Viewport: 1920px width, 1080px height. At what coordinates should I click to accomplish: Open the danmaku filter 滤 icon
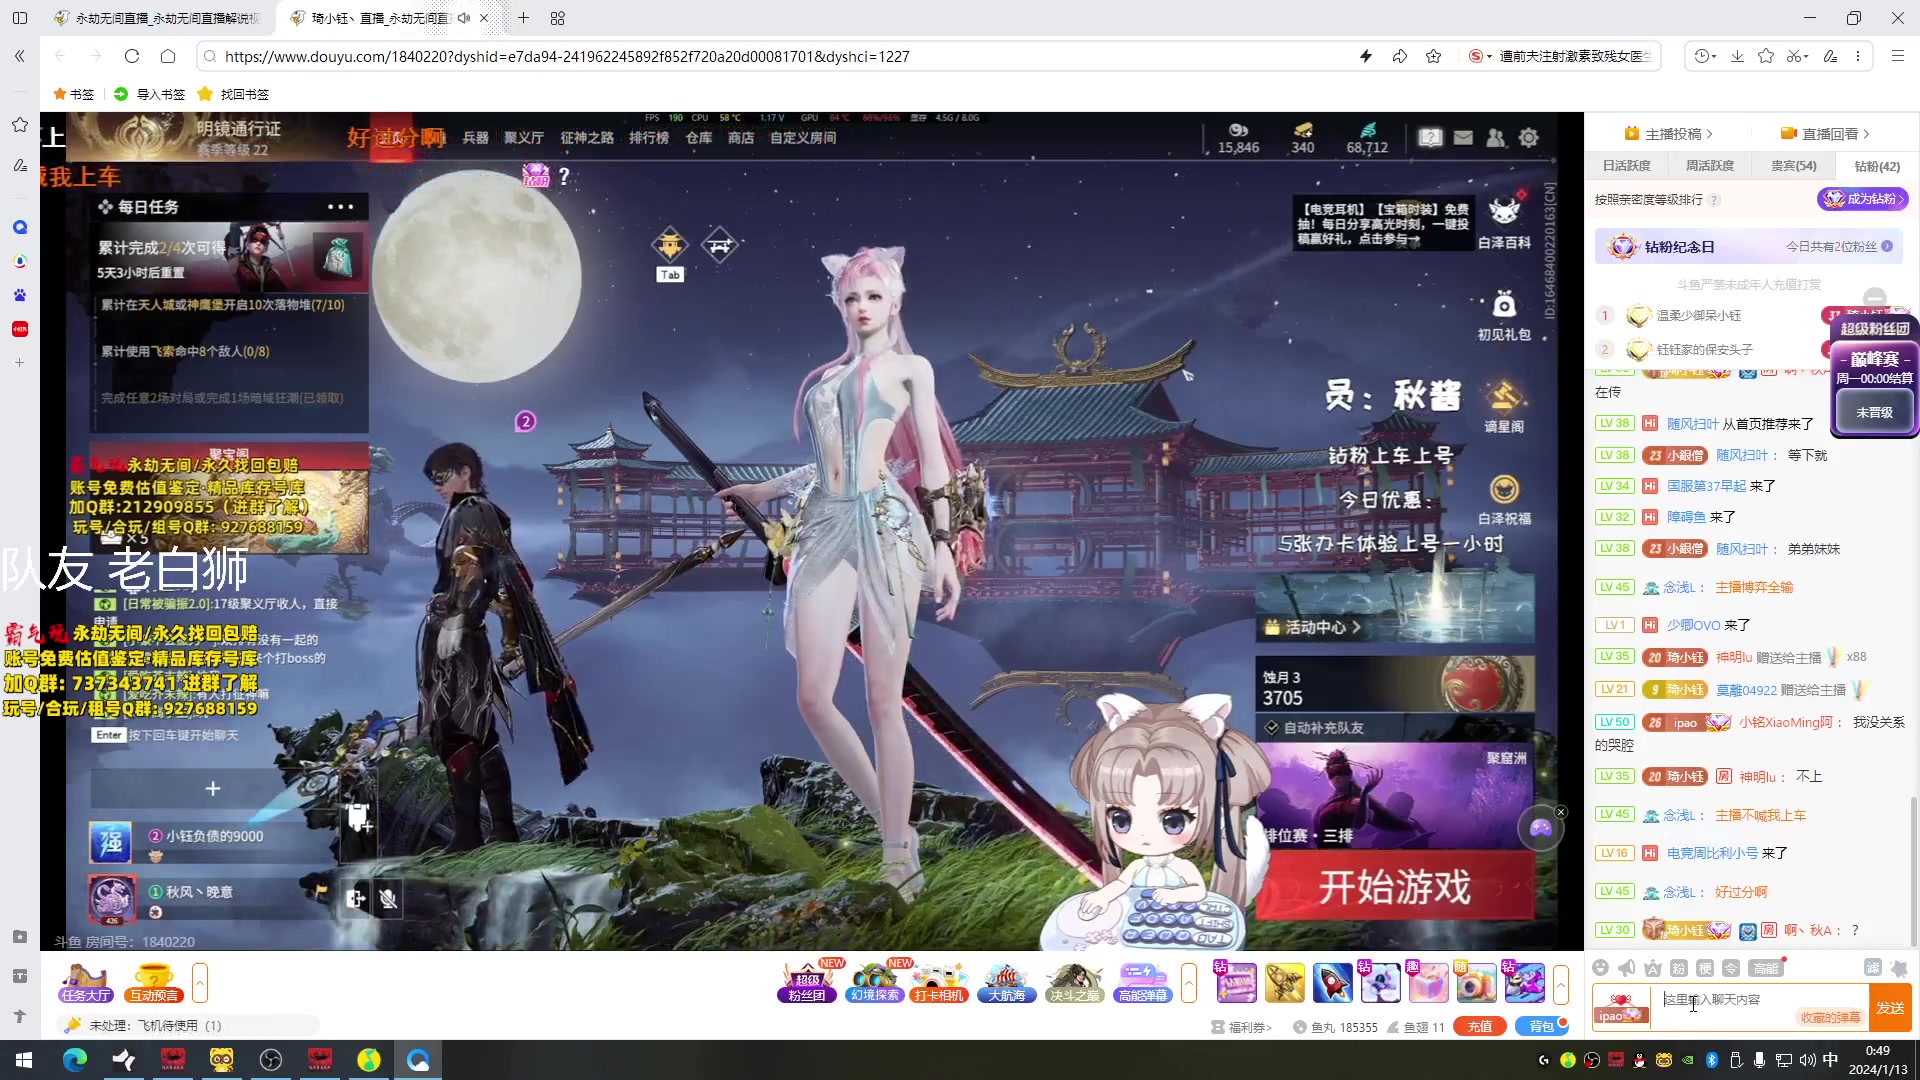point(1872,967)
